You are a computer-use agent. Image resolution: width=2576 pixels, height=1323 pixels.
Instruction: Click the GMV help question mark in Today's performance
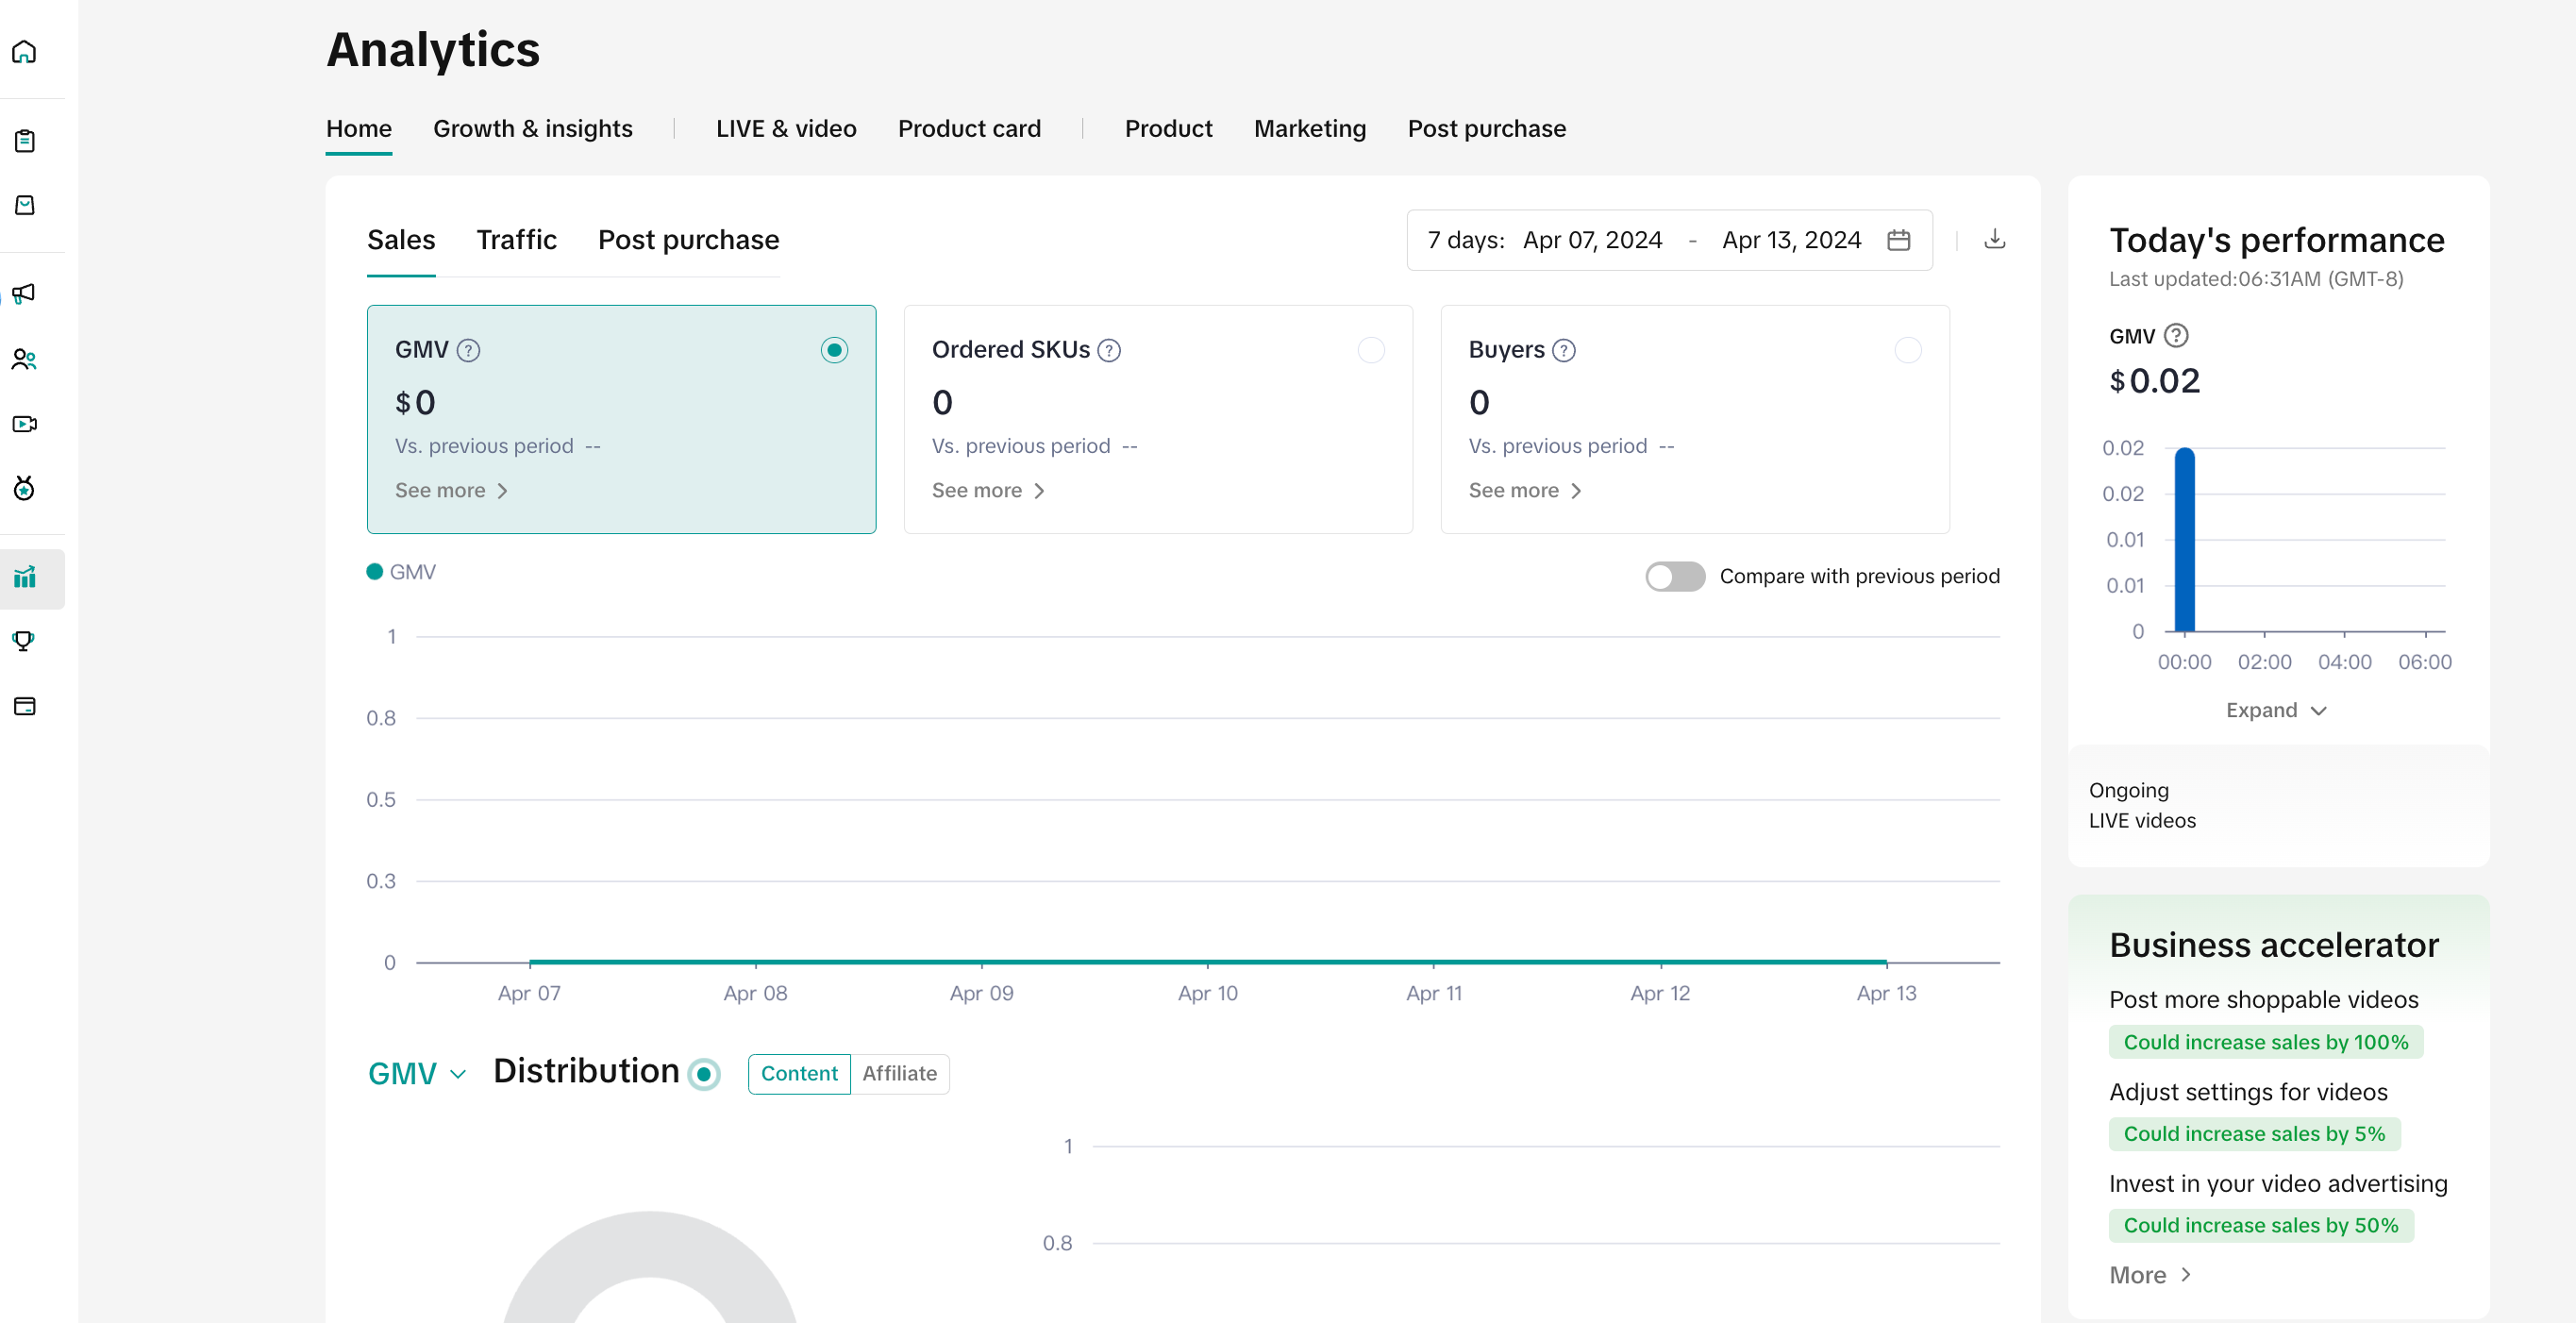[2176, 336]
